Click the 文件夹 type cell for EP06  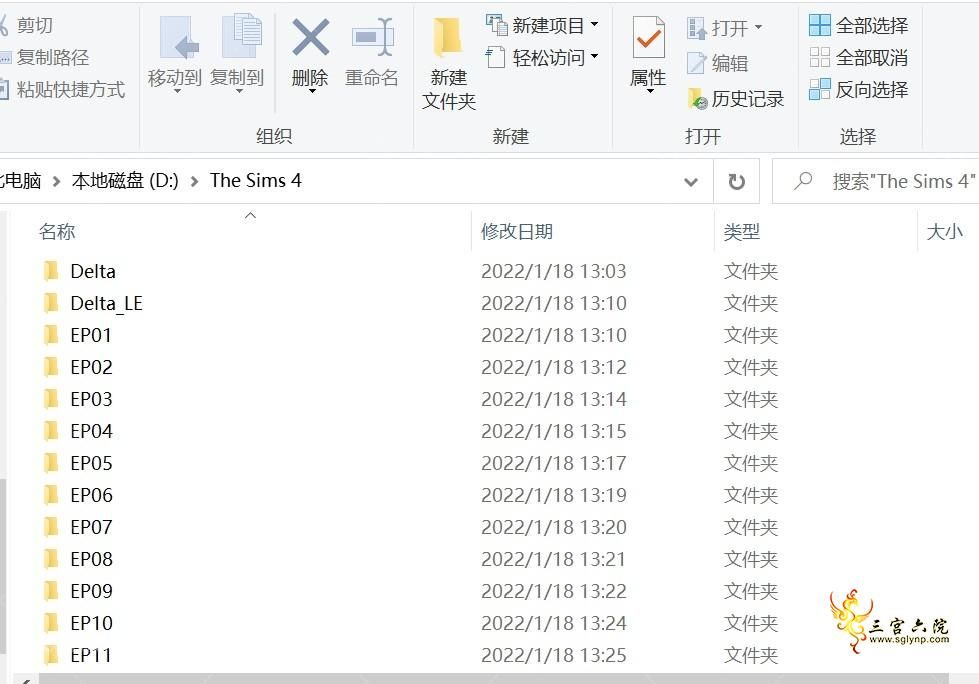[x=750, y=496]
